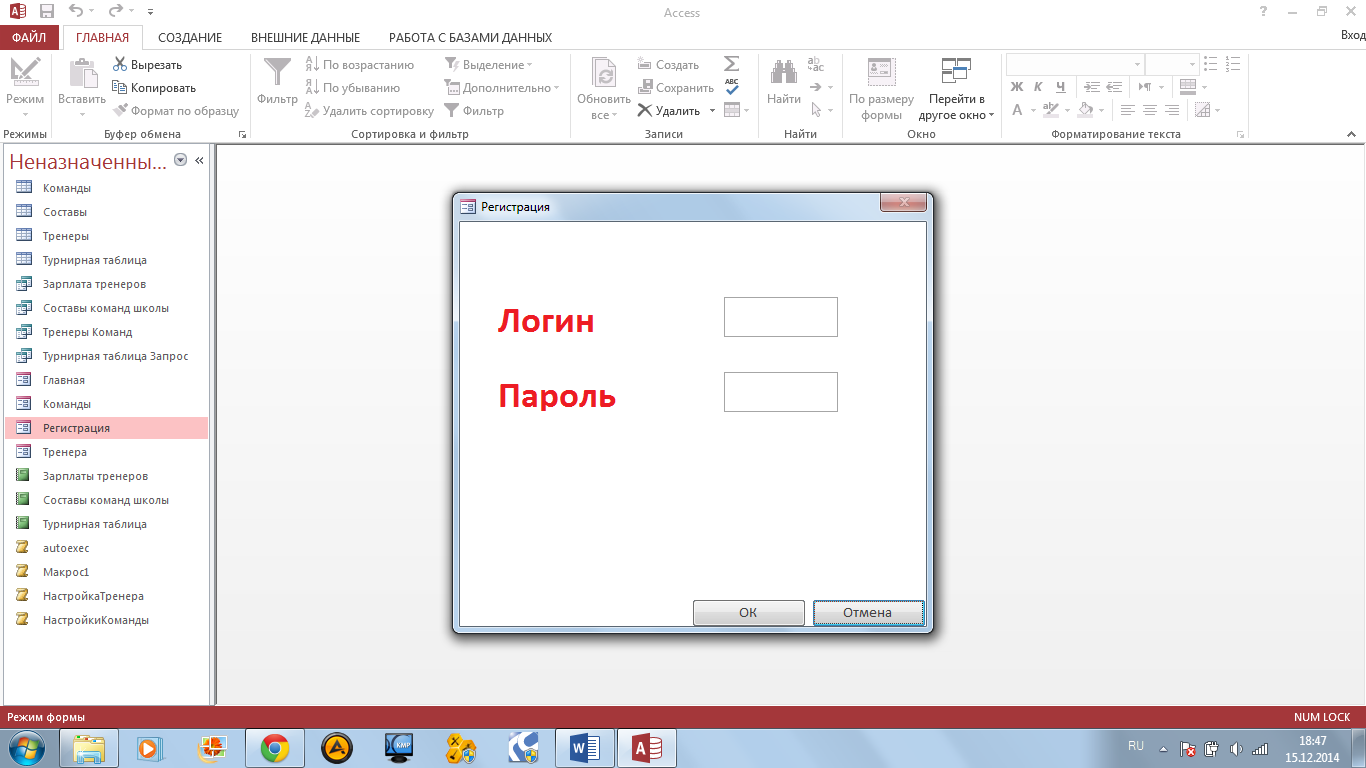Open the ФАЙЛ tab
The height and width of the screenshot is (768, 1366).
click(x=29, y=37)
